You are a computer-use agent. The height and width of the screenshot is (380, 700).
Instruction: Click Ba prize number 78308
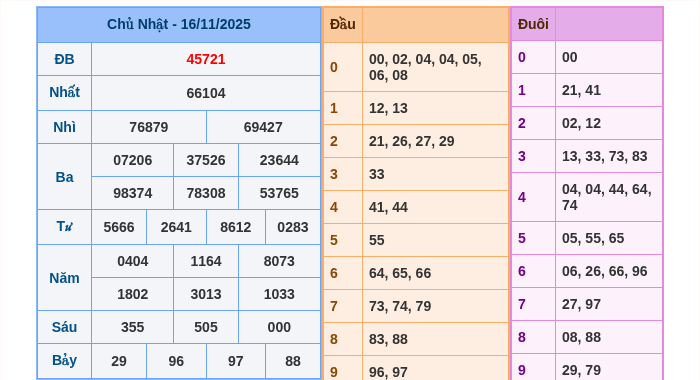[x=206, y=193]
